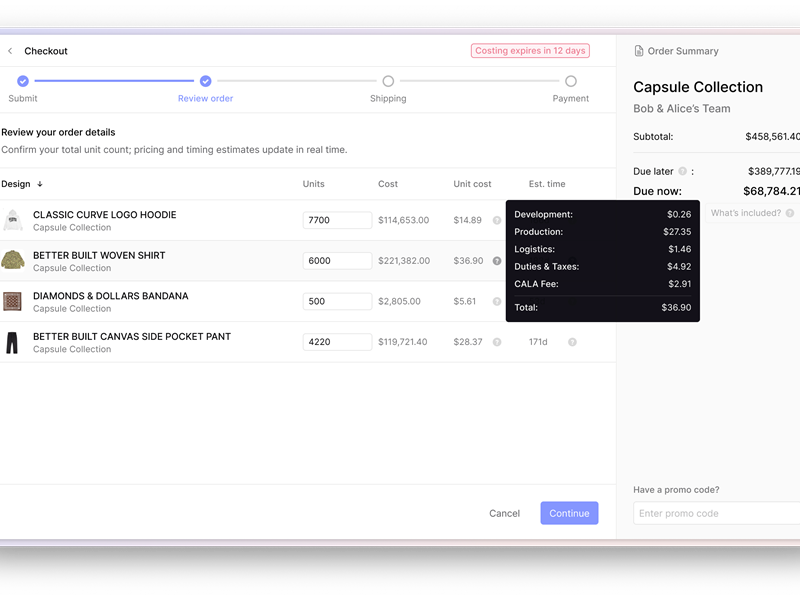The height and width of the screenshot is (600, 800).
Task: Click the BETTER BUILT WOVEN SHIRT design name
Action: pyautogui.click(x=99, y=256)
